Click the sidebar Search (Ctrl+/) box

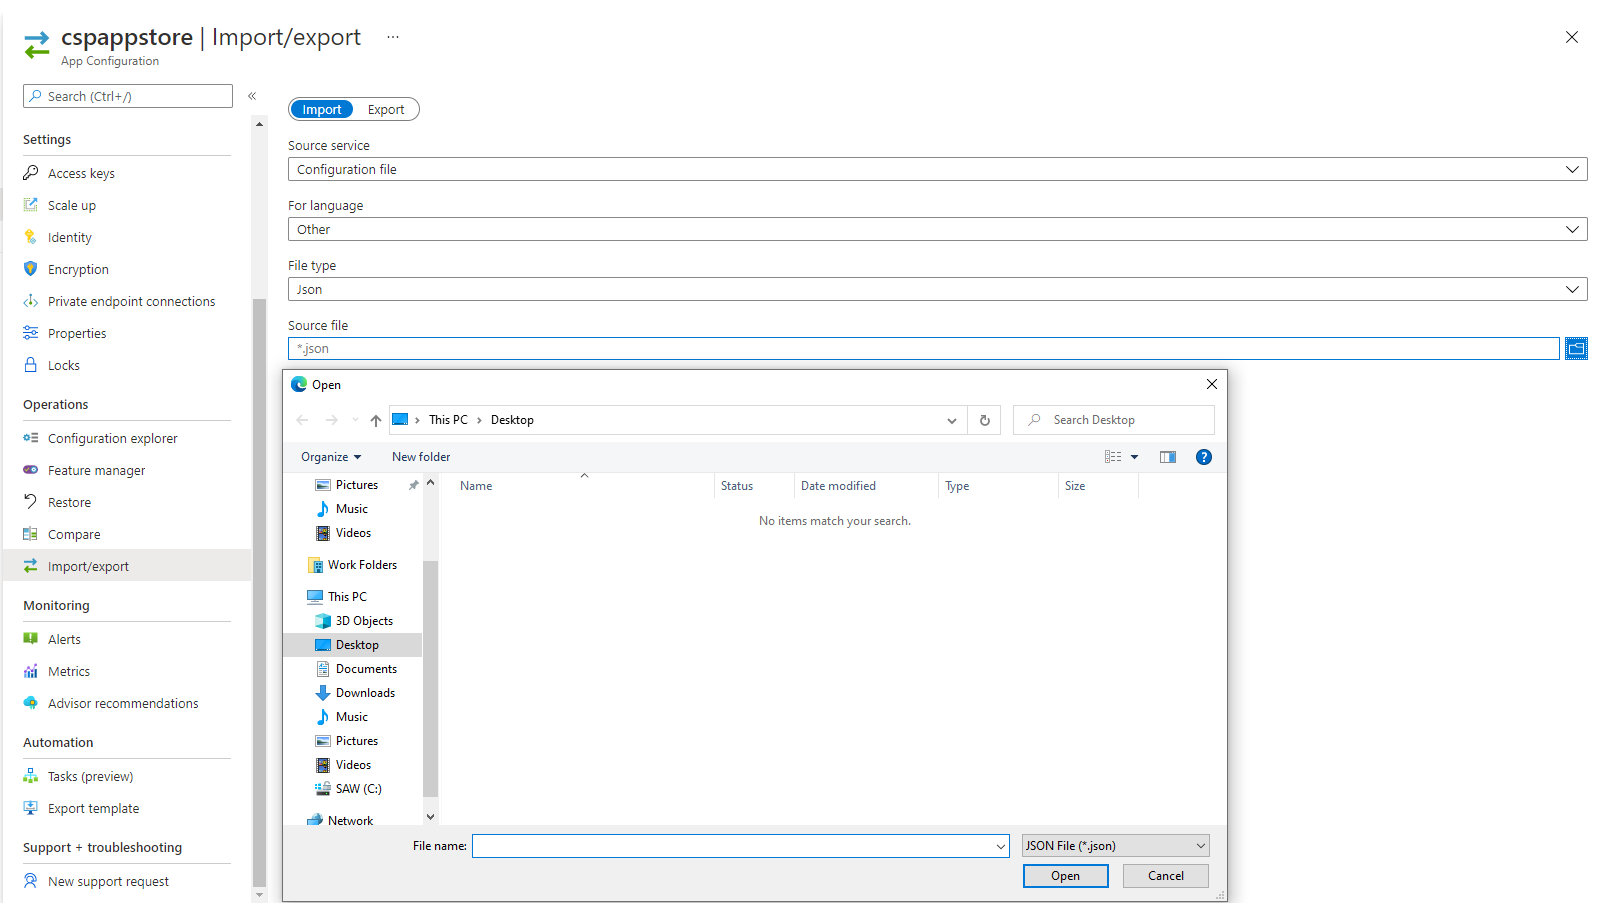(x=128, y=96)
